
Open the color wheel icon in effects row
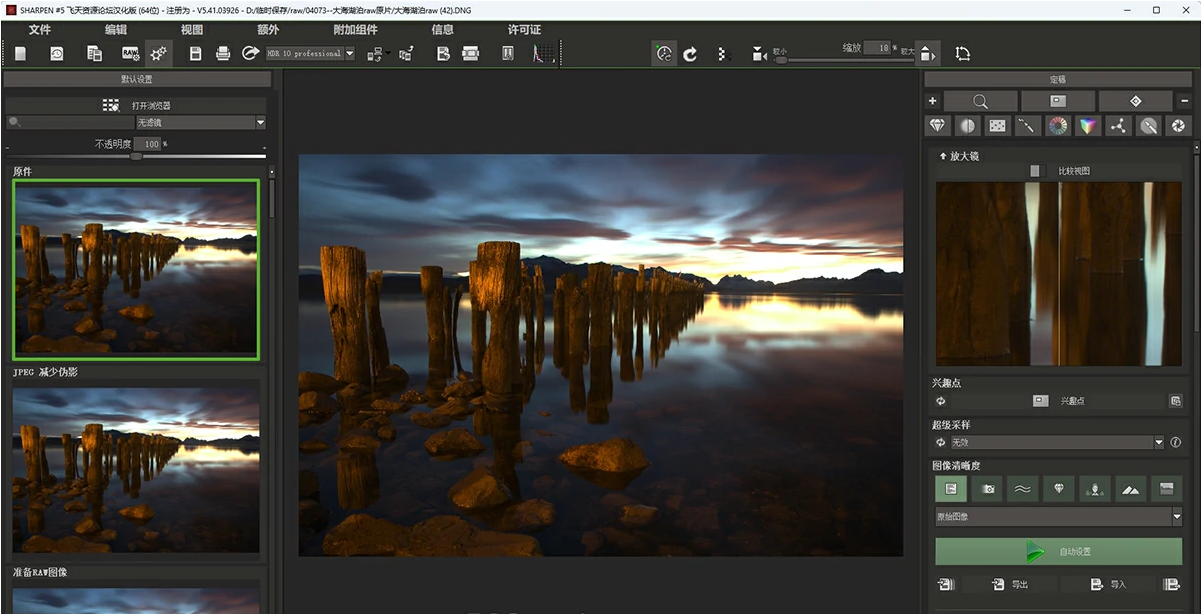[x=1057, y=126]
